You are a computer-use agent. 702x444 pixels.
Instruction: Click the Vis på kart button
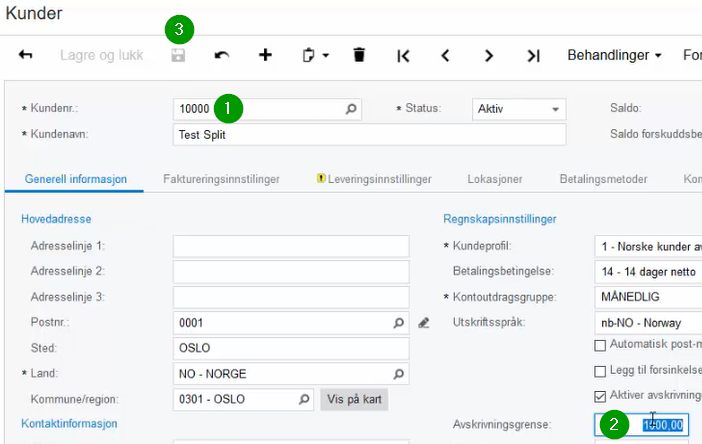coord(354,399)
